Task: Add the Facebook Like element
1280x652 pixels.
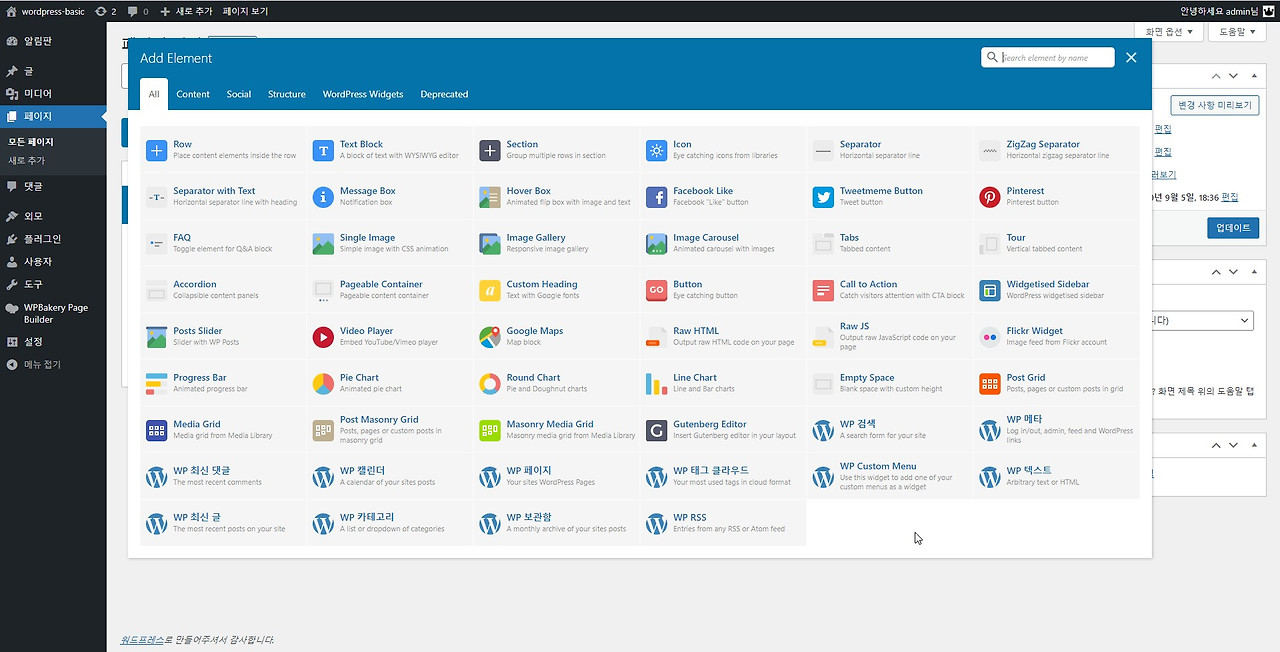Action: 723,197
